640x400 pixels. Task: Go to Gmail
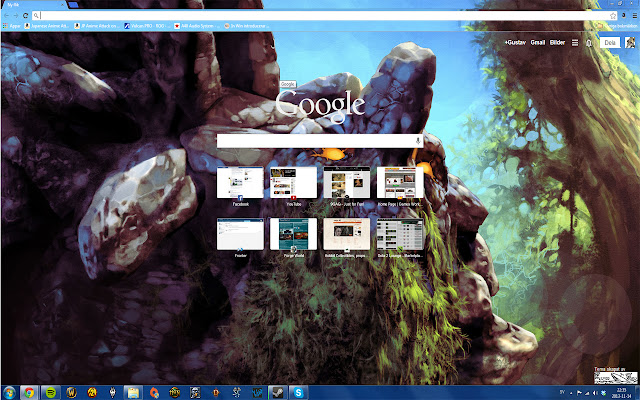point(538,42)
